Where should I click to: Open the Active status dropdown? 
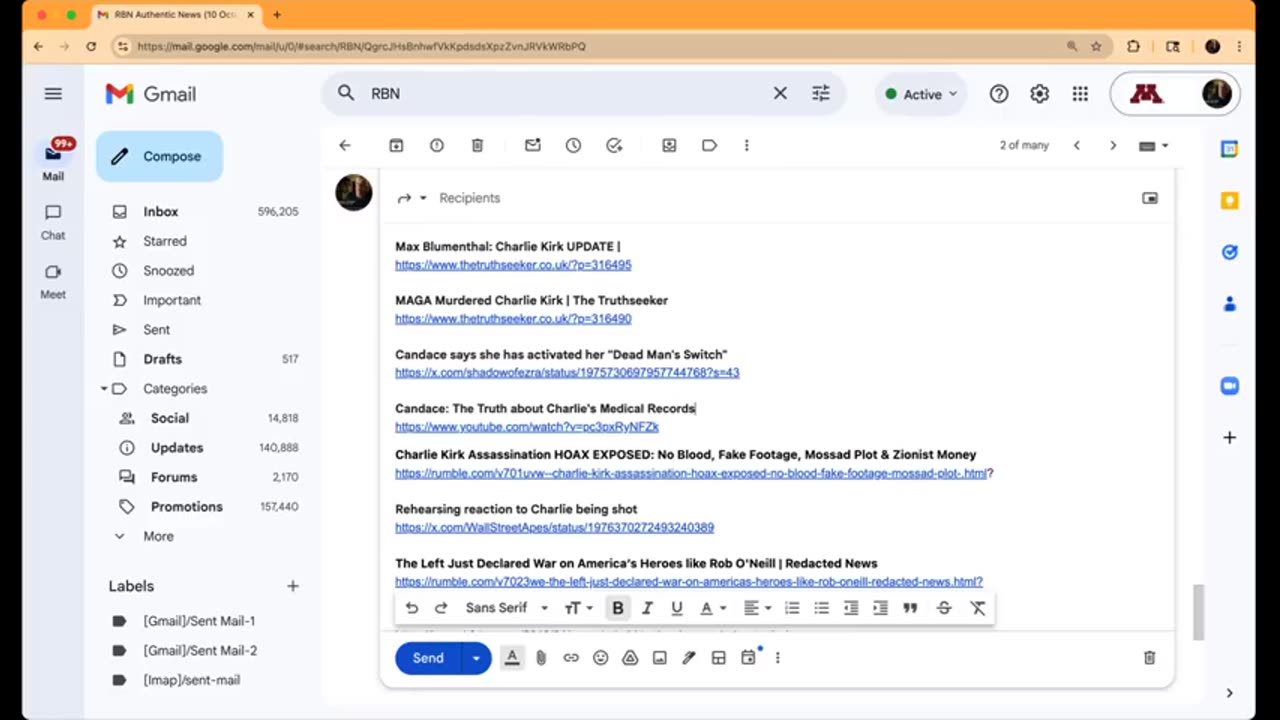click(x=921, y=94)
